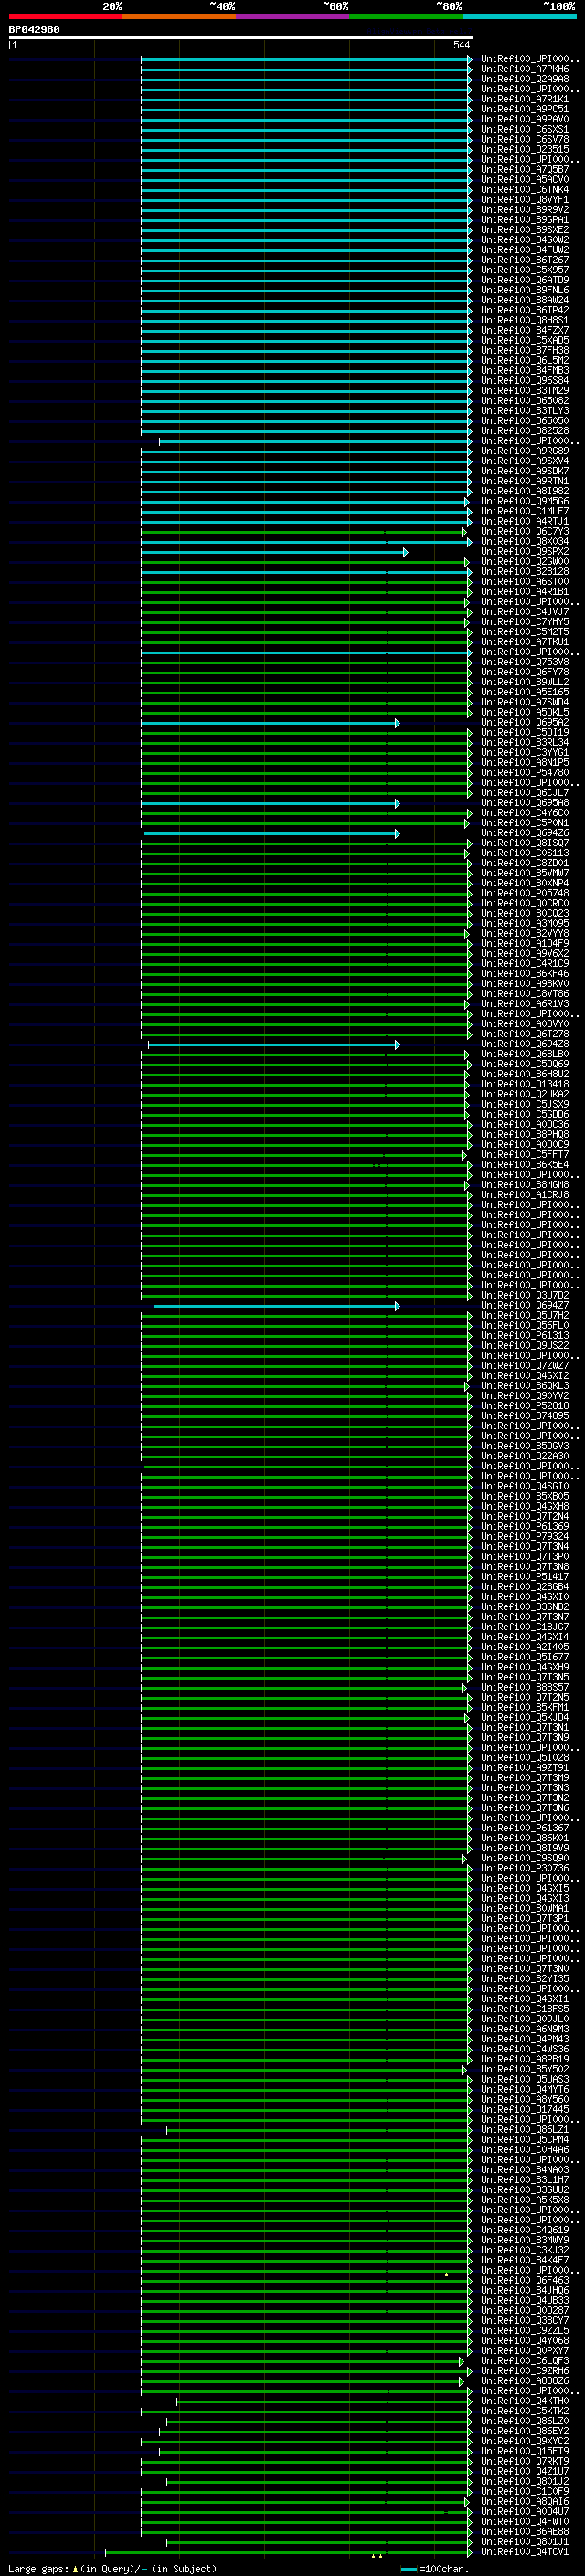Click label UniRef100_Q96S84
The height and width of the screenshot is (2576, 585).
(x=525, y=381)
